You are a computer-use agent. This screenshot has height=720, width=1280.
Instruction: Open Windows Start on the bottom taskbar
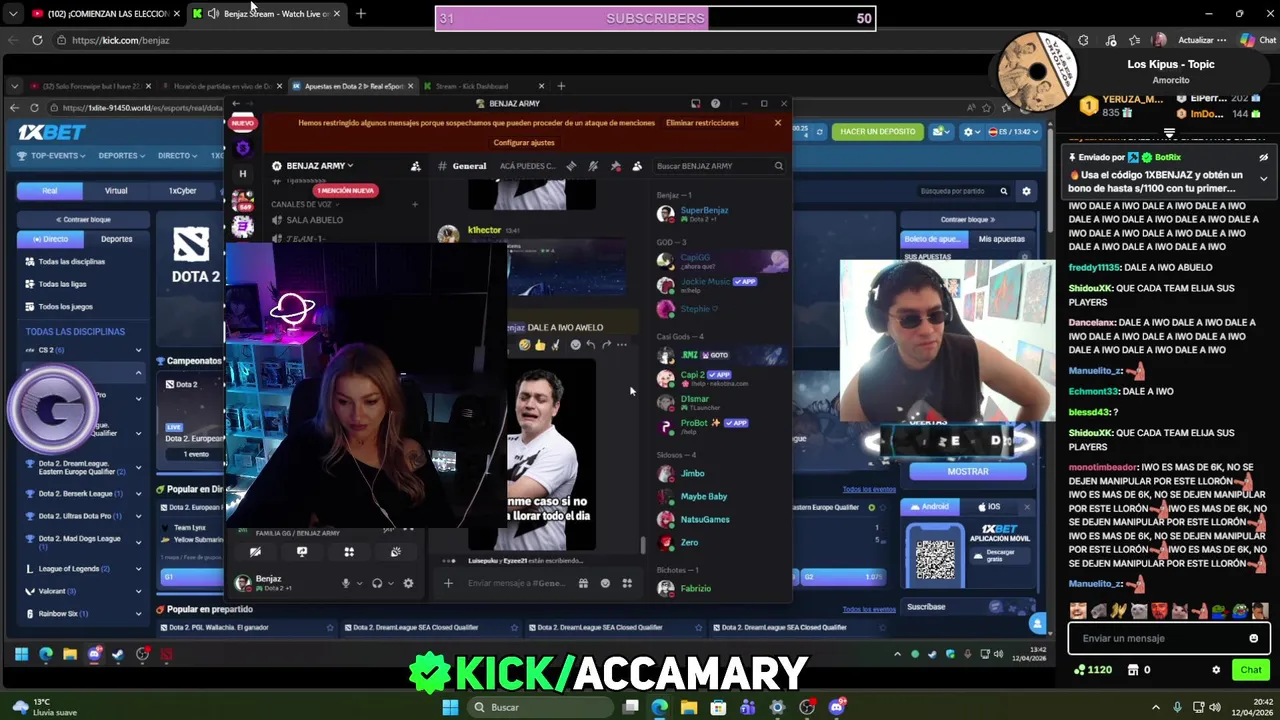[450, 707]
